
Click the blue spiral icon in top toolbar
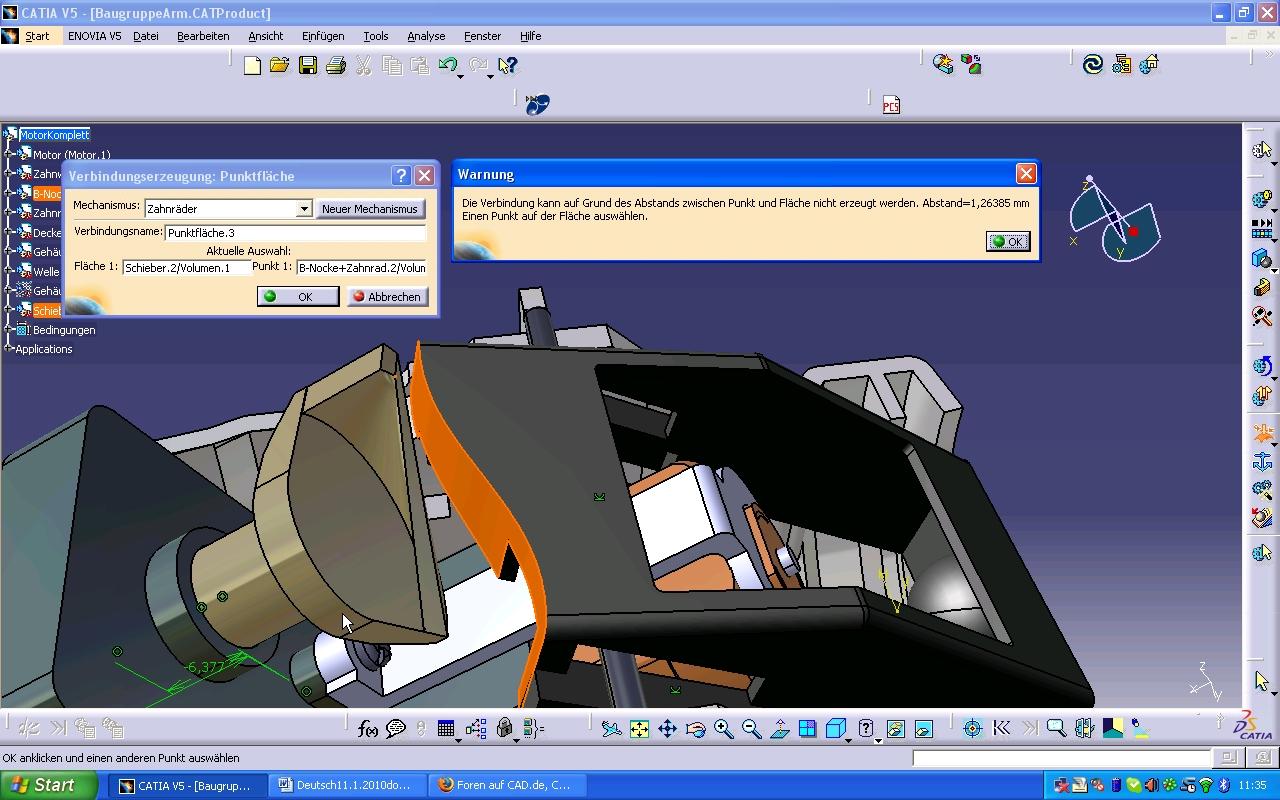(1093, 65)
